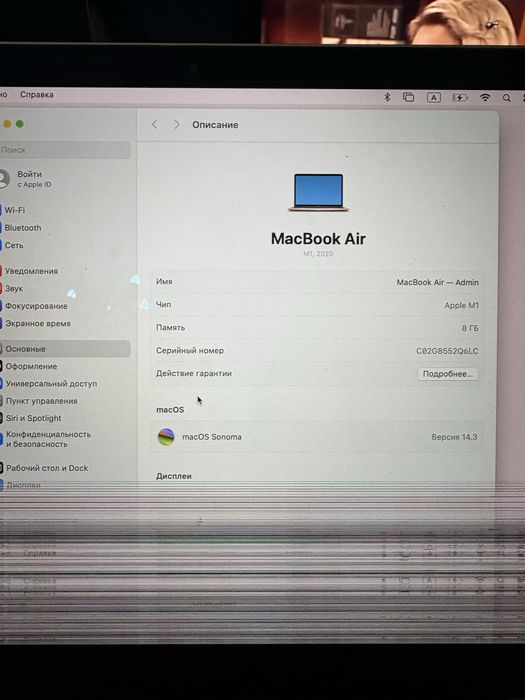The height and width of the screenshot is (700, 525).
Task: Open Spotlight search magnifier icon
Action: (507, 98)
